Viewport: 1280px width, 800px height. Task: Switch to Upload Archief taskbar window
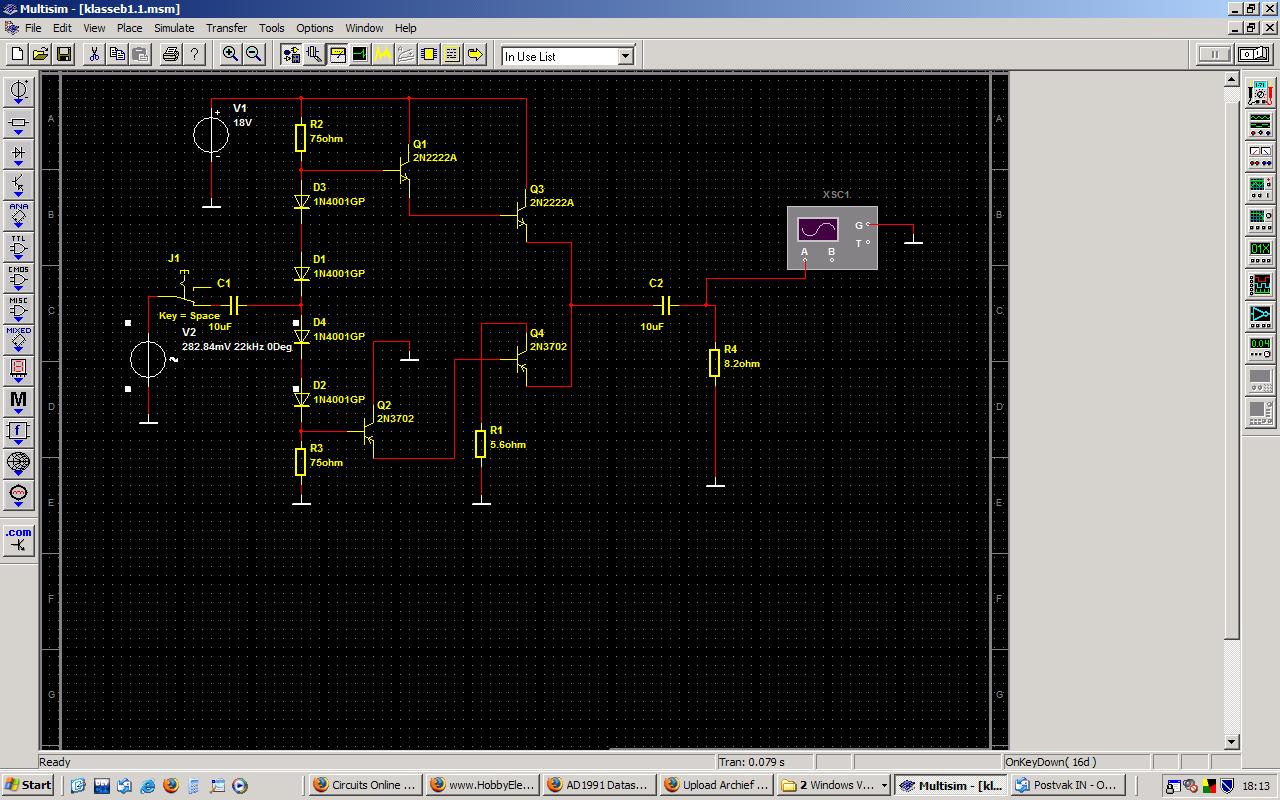[x=717, y=785]
